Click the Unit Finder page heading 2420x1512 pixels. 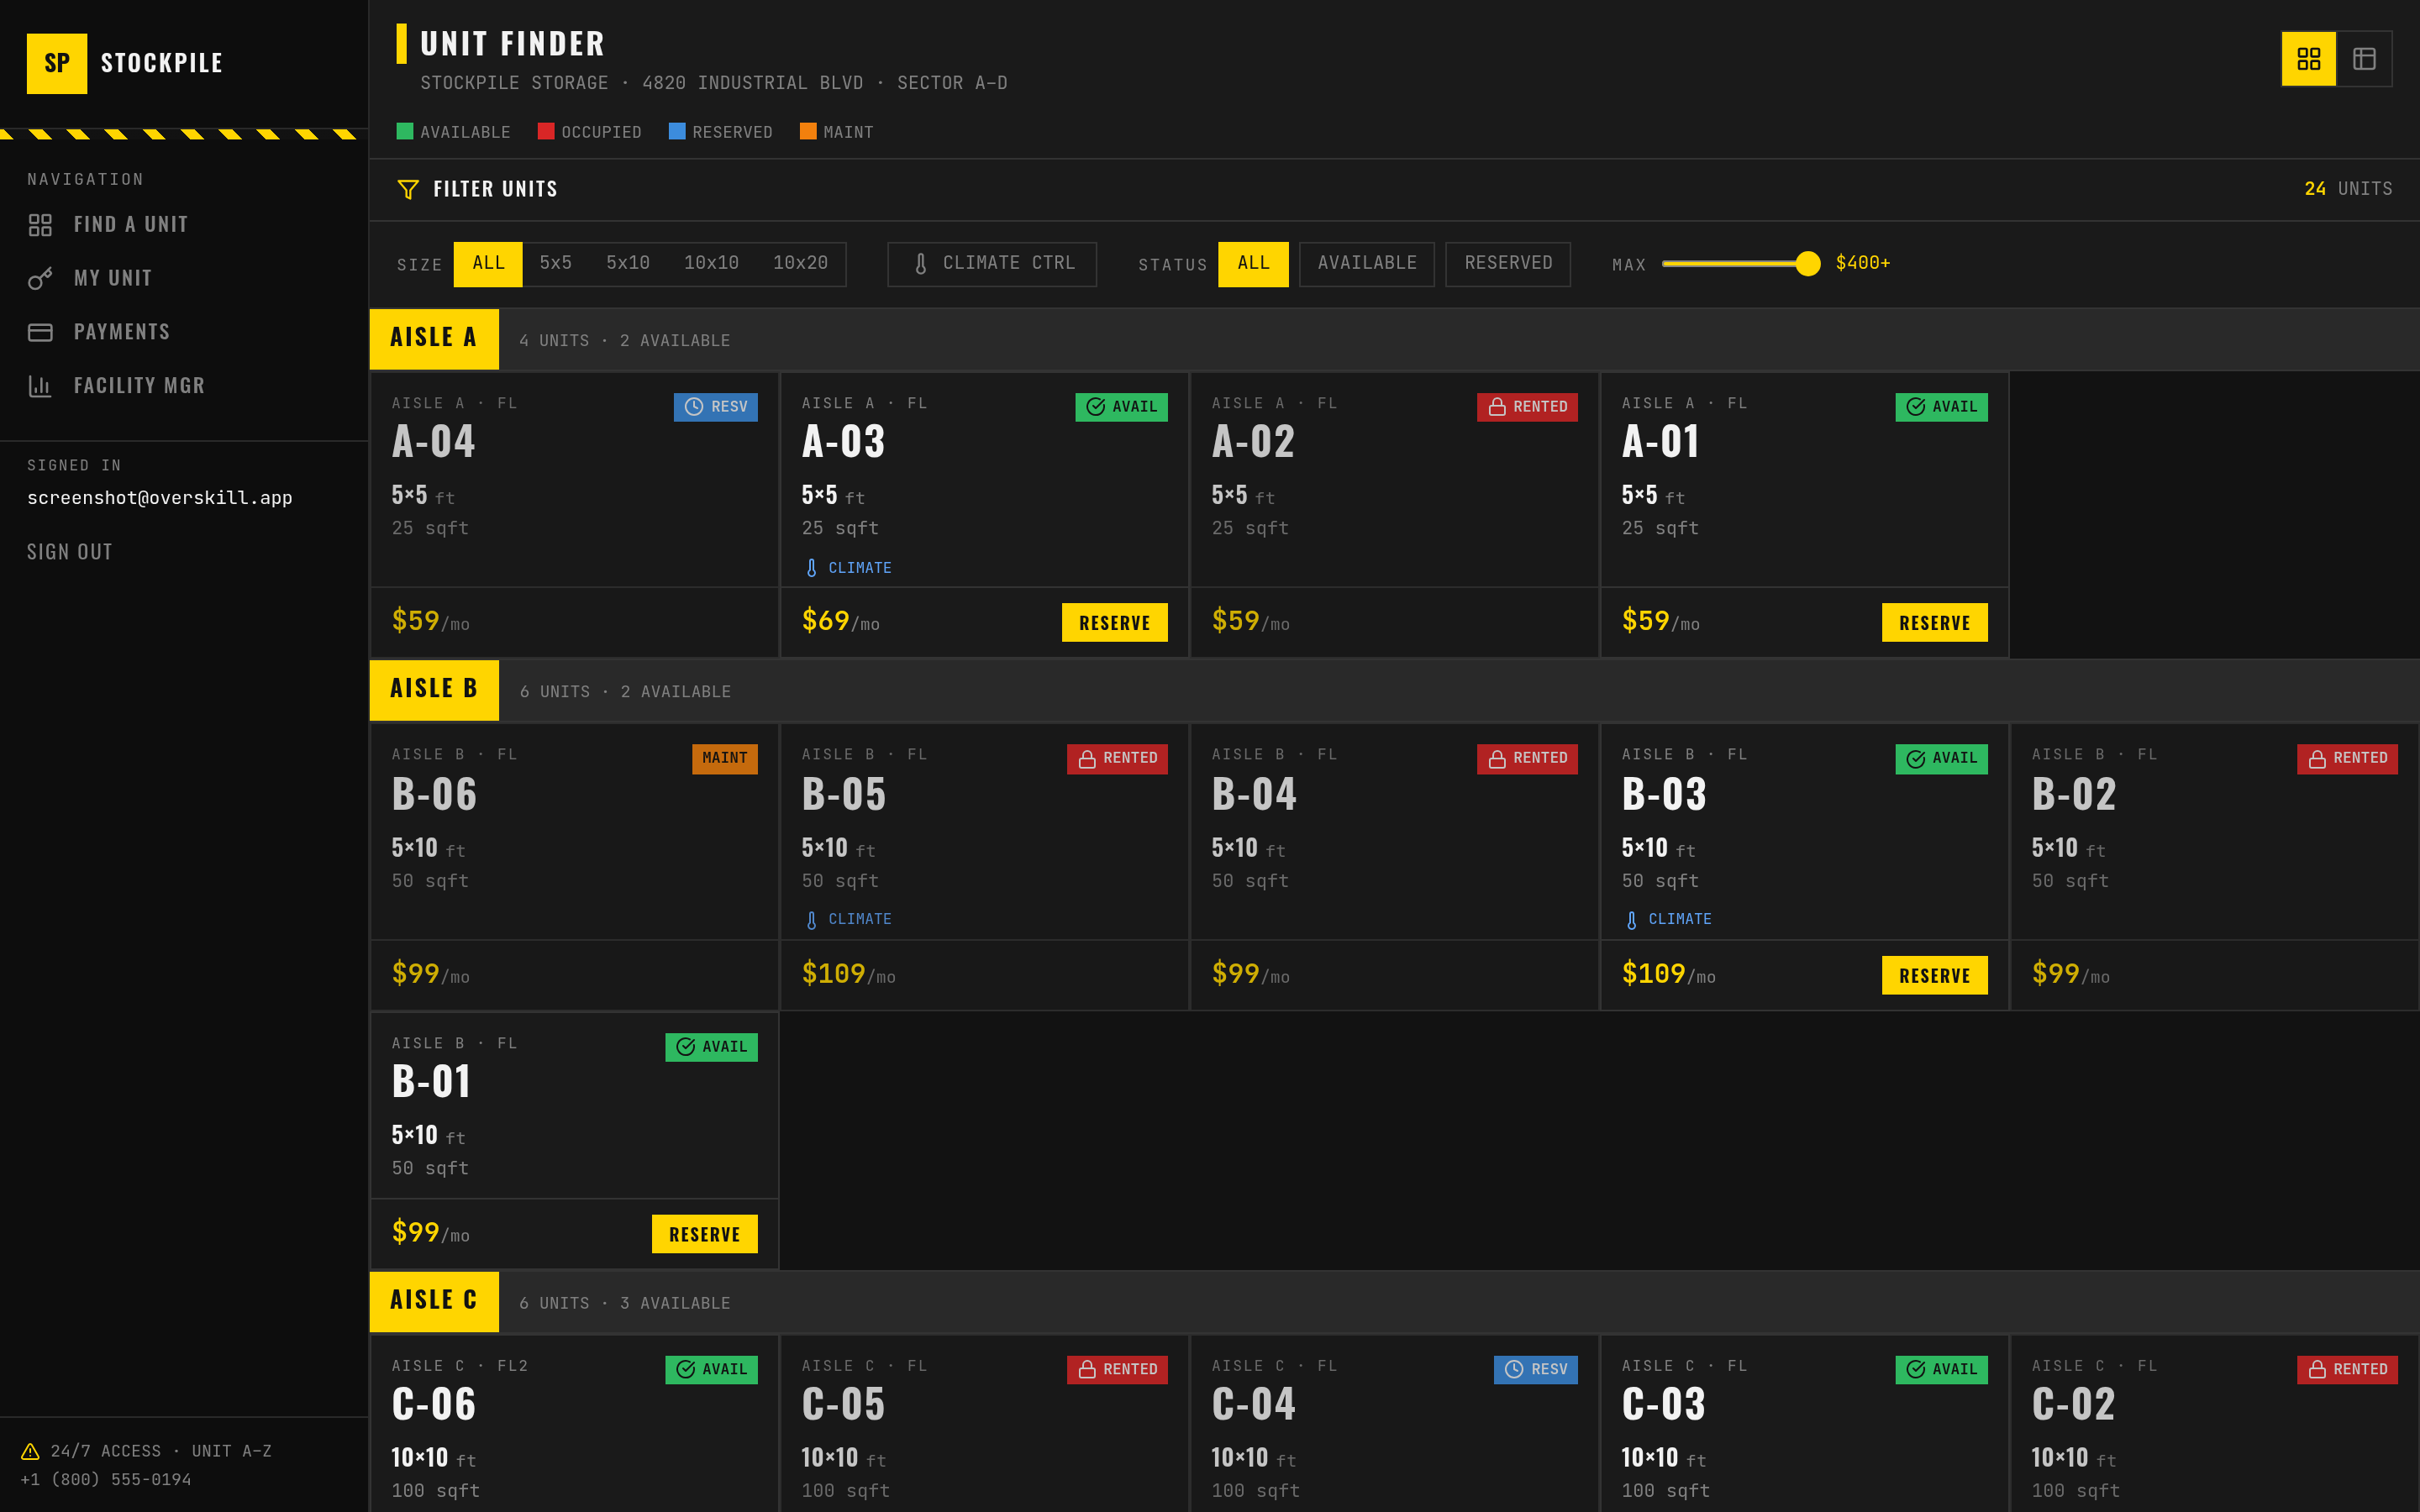513,44
